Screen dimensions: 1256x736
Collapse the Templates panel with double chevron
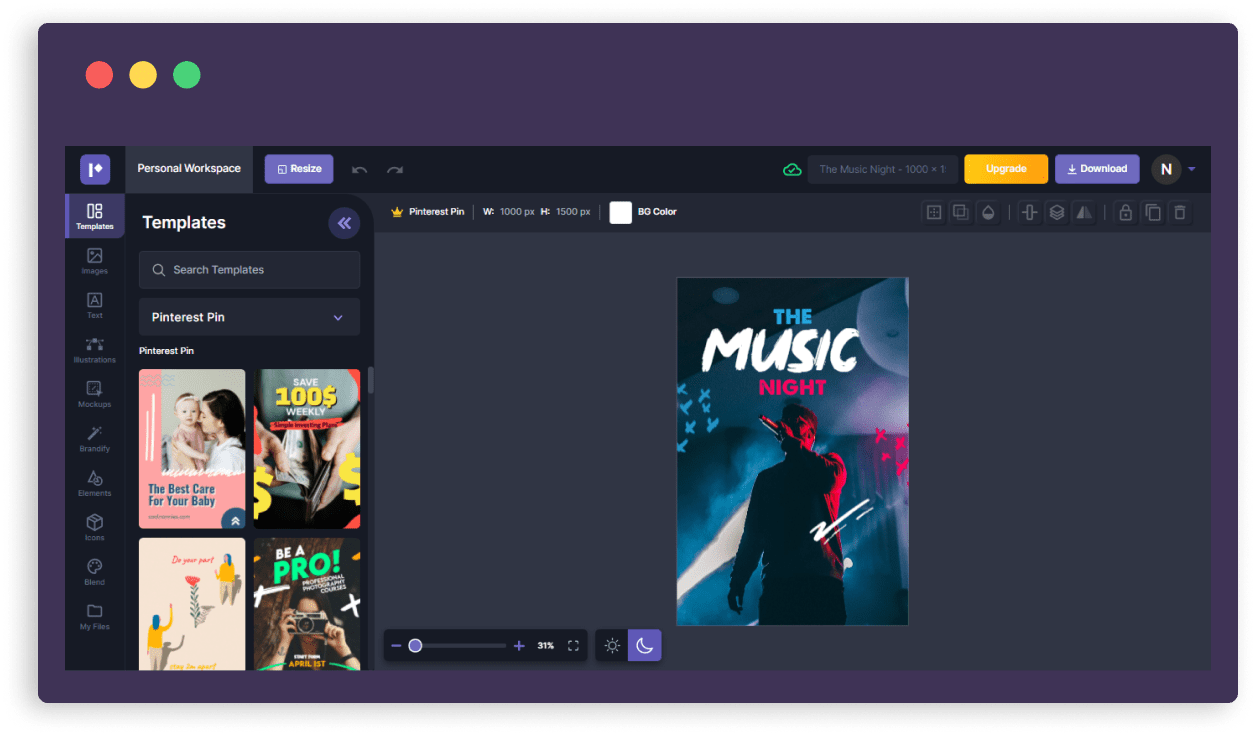click(x=344, y=223)
